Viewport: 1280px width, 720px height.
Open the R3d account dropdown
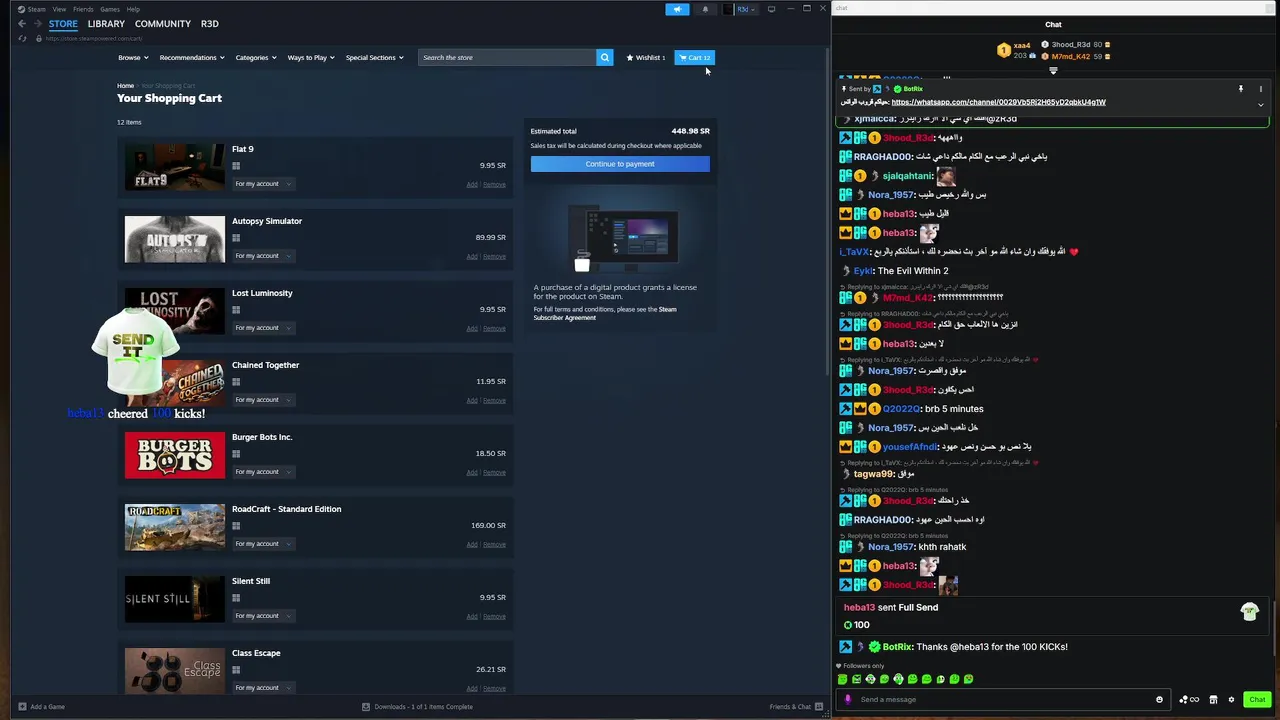(x=746, y=9)
